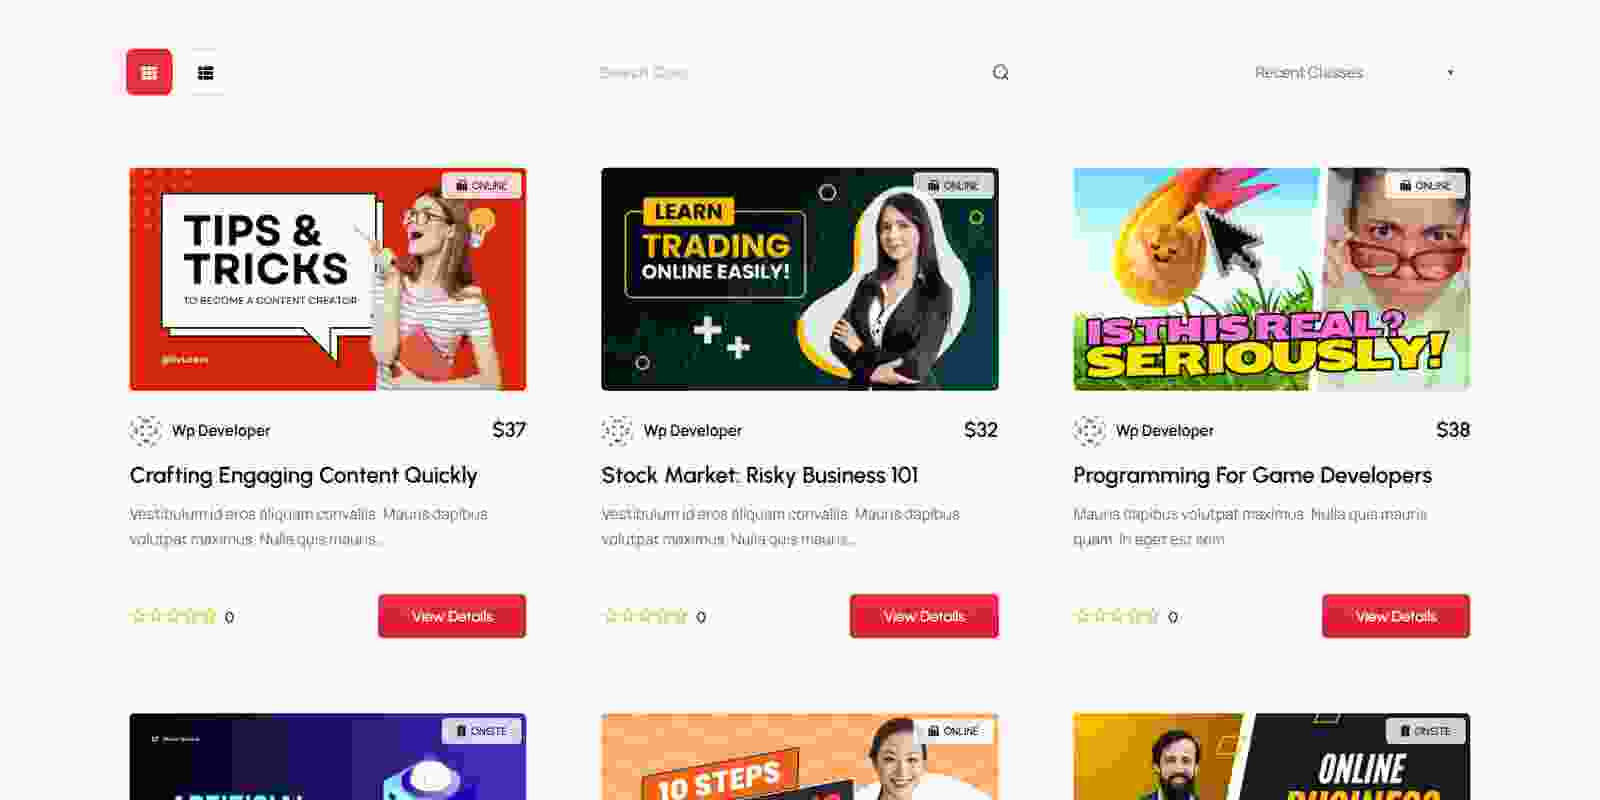Switch to grid view layout

coord(149,72)
